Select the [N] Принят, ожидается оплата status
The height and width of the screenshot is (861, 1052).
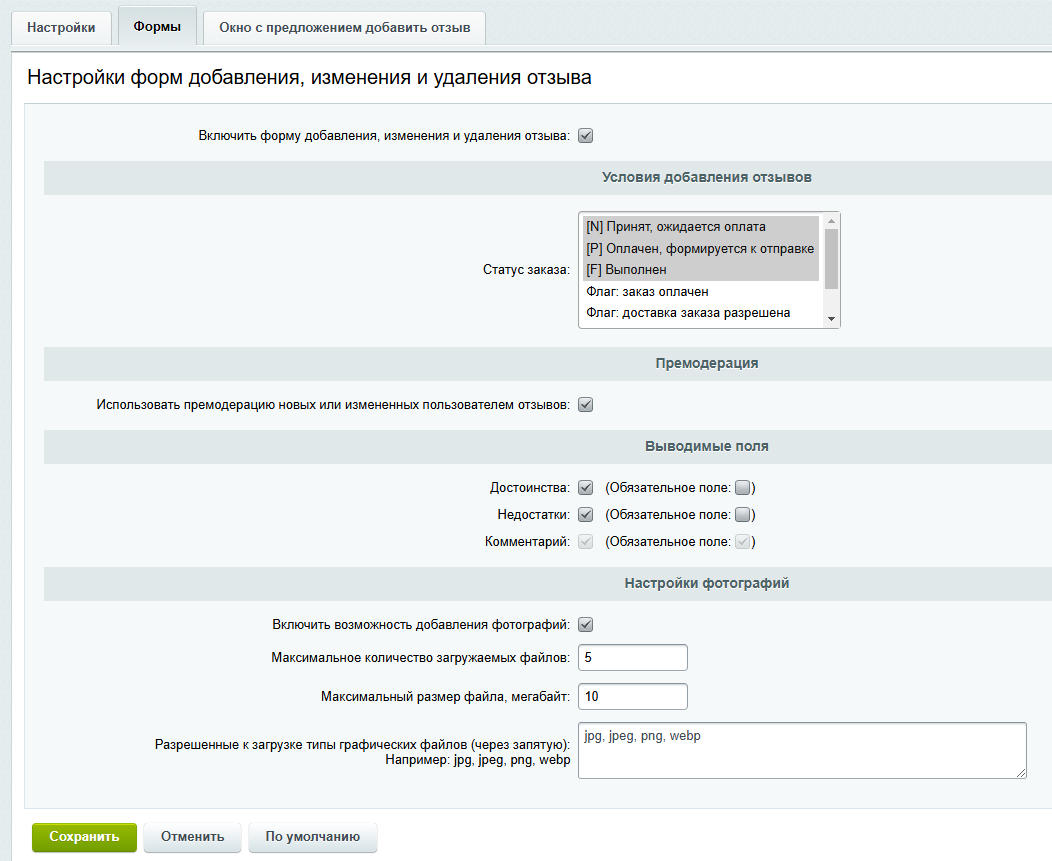700,227
